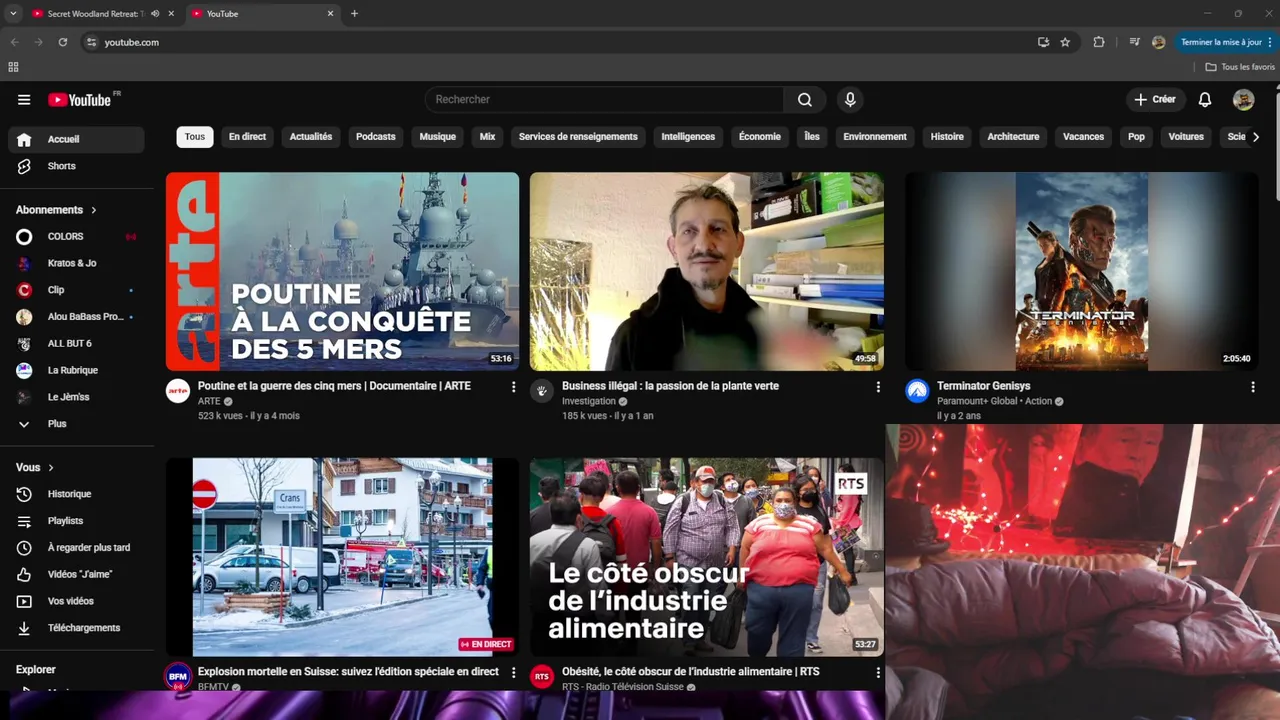The height and width of the screenshot is (720, 1280).
Task: Select the Mix filter chip
Action: (x=487, y=137)
